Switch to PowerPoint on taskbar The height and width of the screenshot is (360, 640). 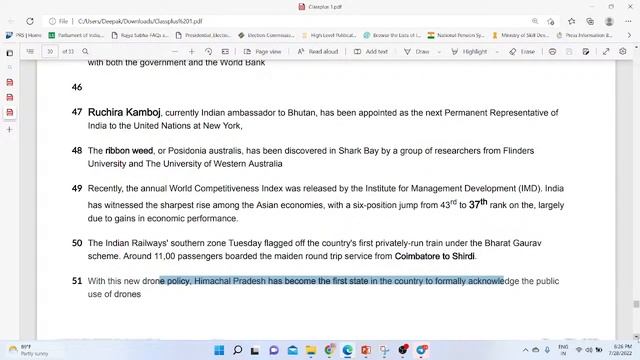366,350
